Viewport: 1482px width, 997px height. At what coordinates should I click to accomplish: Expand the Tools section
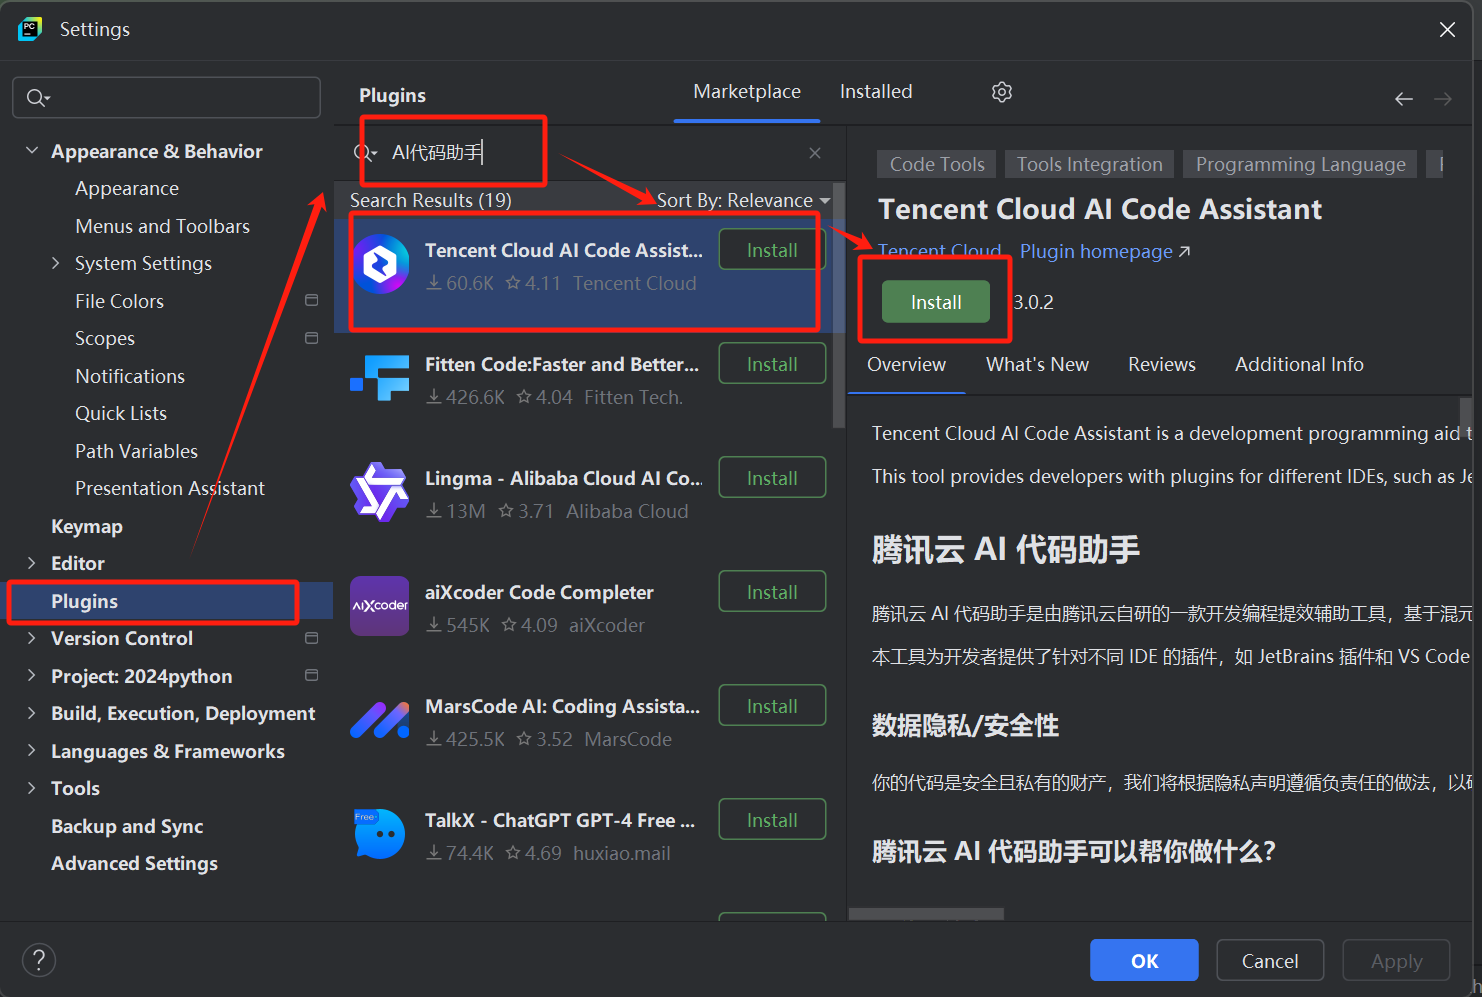coord(32,788)
